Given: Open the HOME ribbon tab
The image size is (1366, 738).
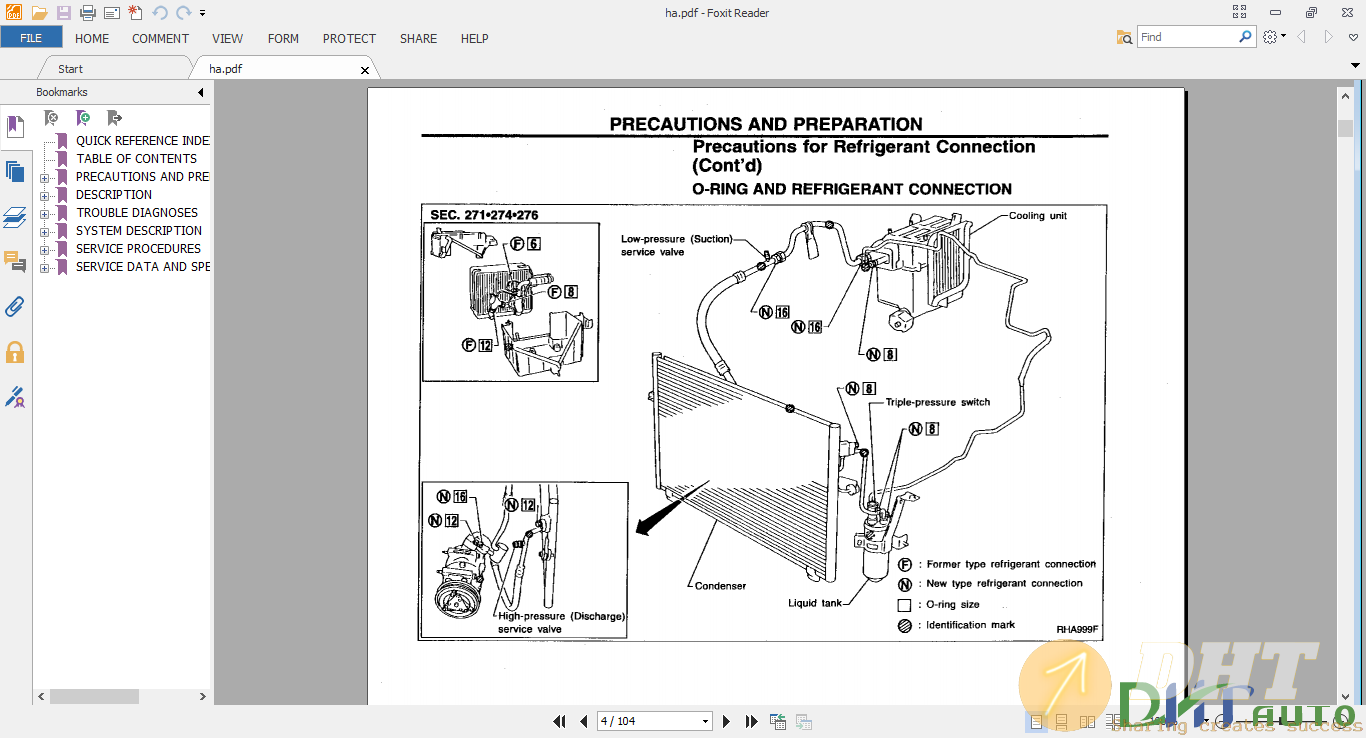Looking at the screenshot, I should [92, 38].
